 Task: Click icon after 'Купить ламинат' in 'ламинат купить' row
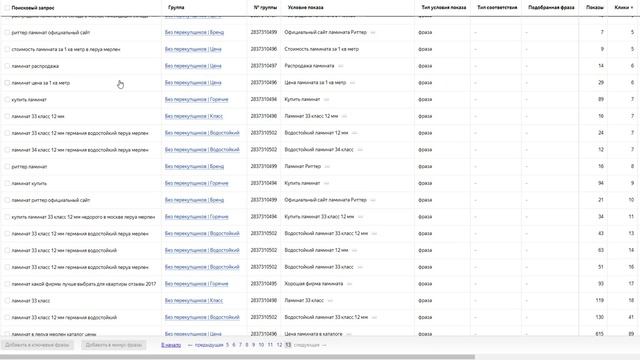coord(326,183)
